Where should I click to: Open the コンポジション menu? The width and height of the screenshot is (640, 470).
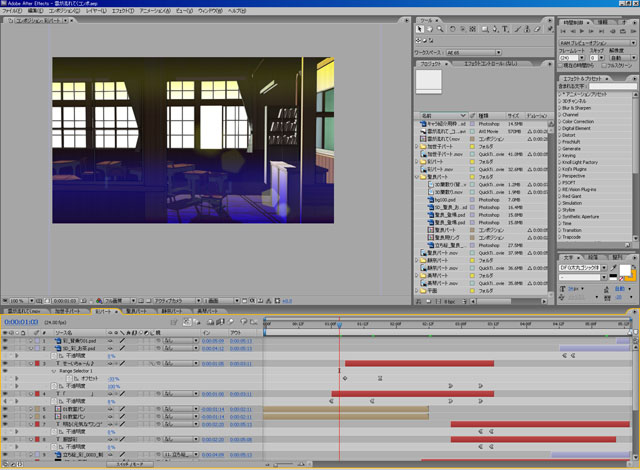click(x=64, y=11)
